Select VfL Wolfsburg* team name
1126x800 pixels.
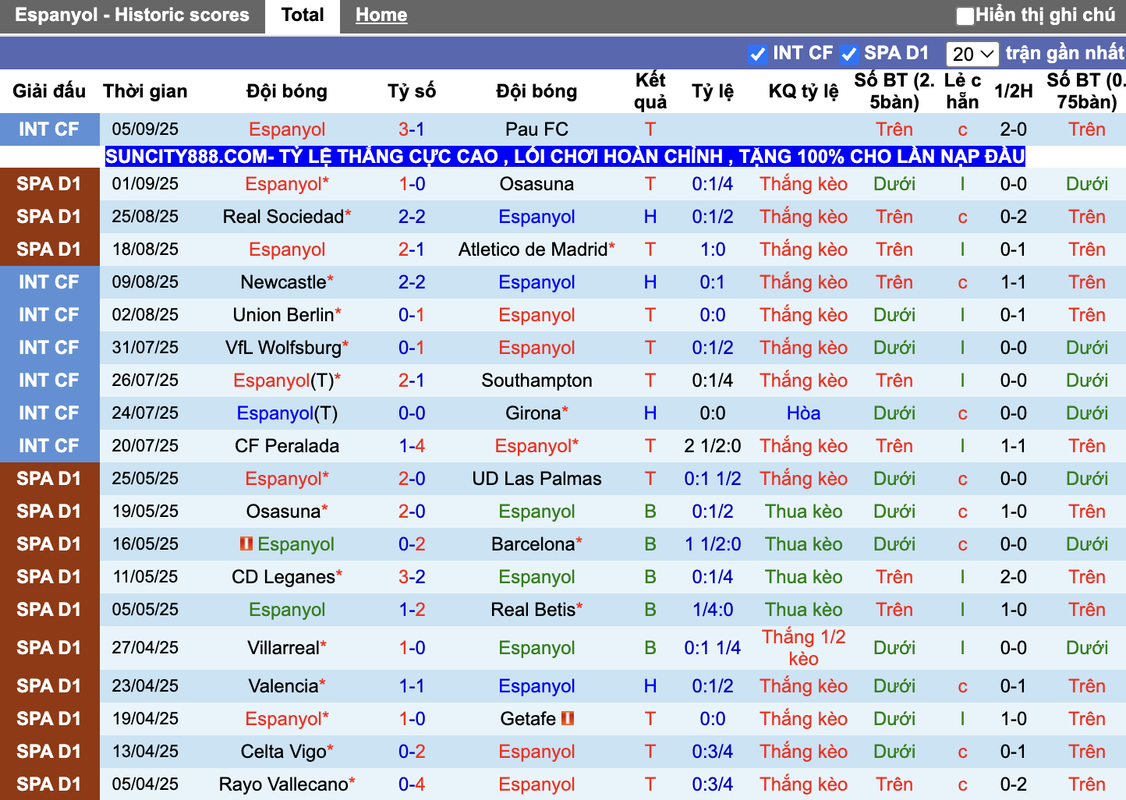click(x=287, y=348)
